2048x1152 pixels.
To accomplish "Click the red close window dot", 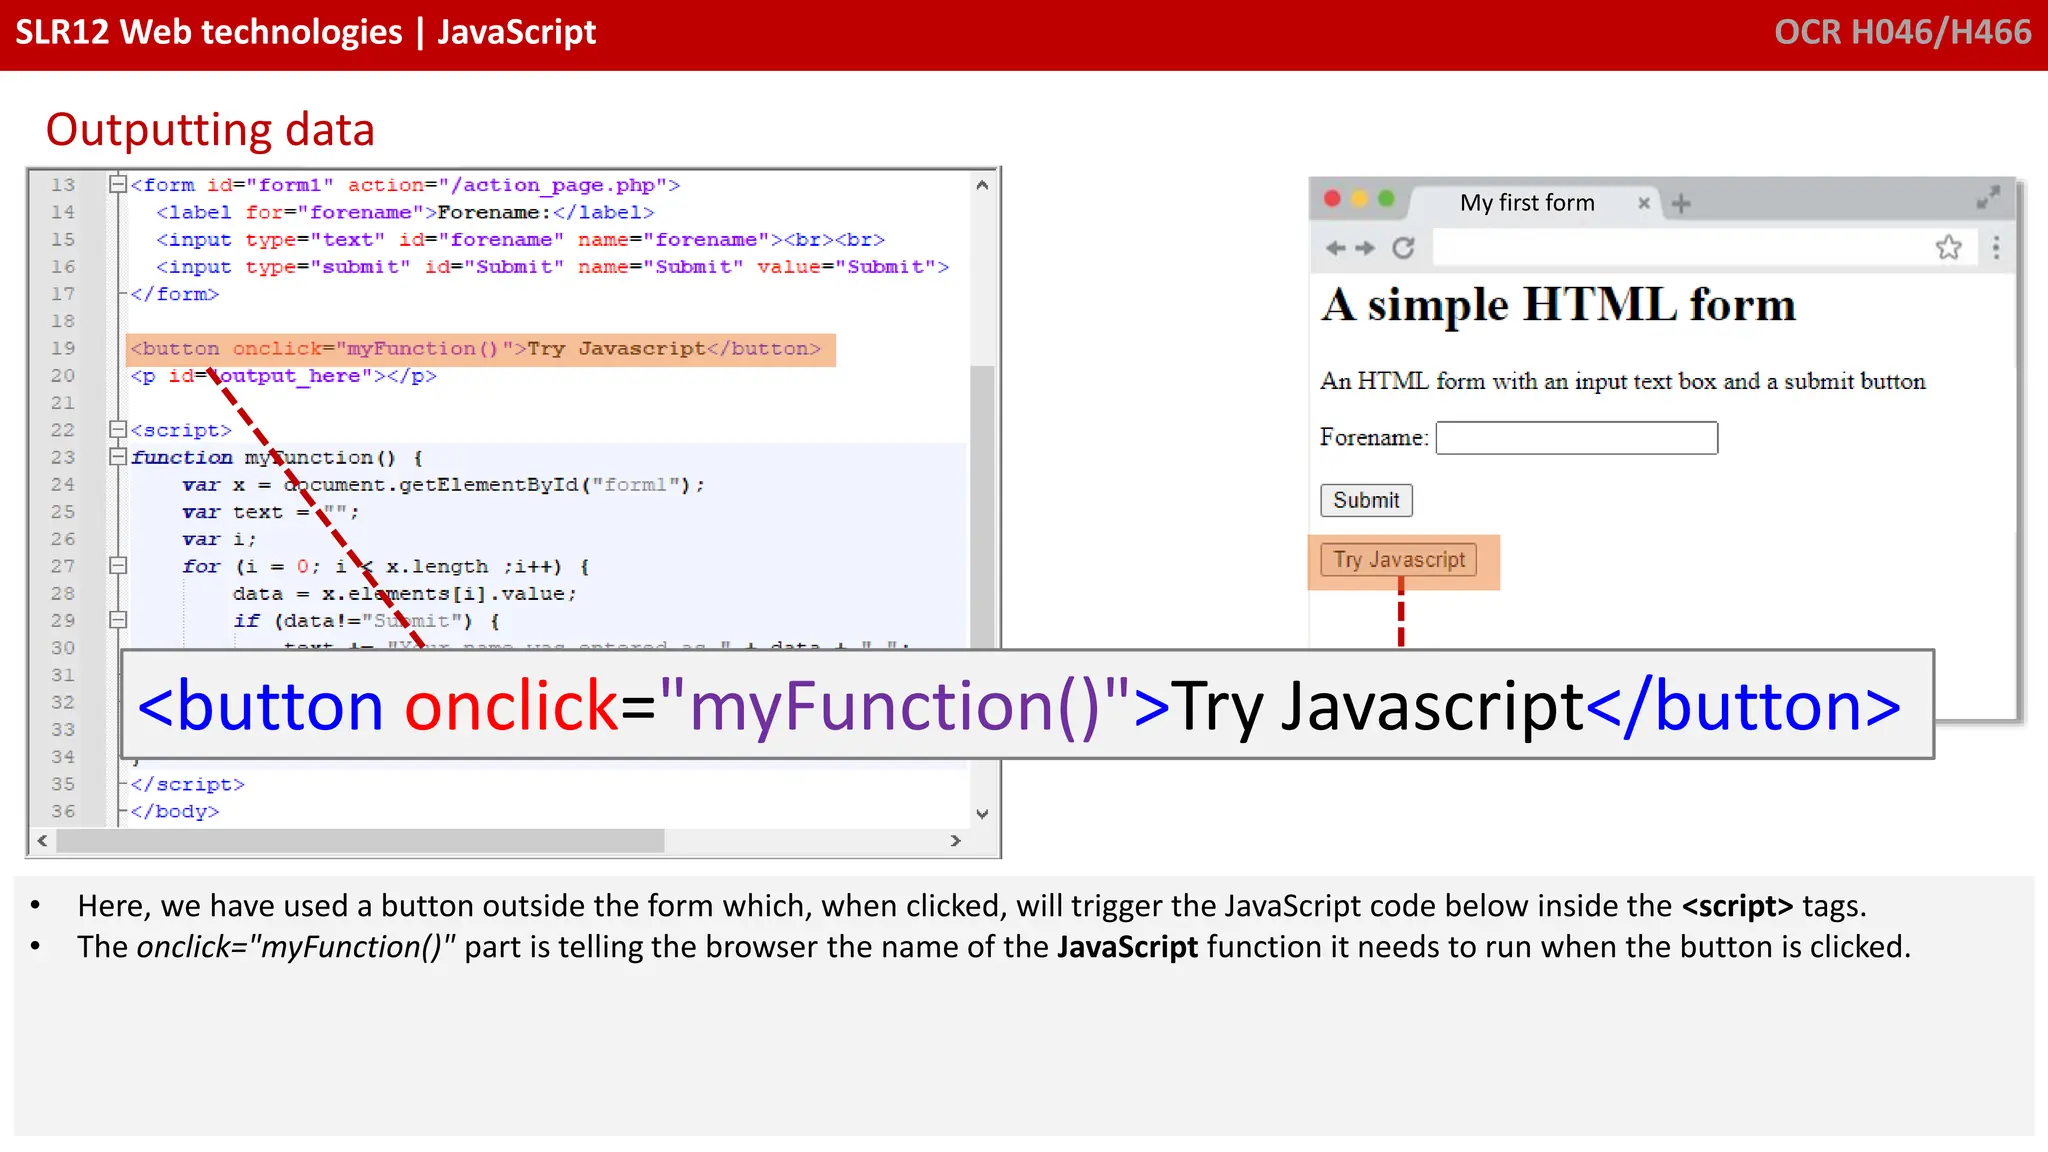I will [1332, 198].
